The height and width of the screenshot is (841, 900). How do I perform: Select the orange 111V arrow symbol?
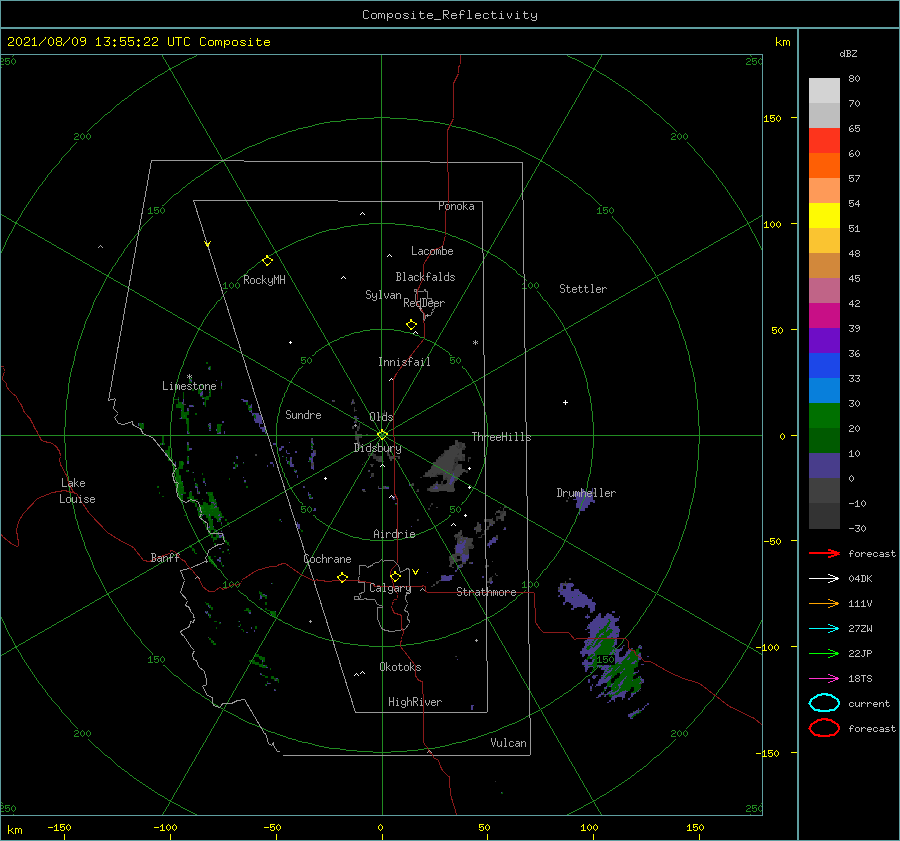coord(824,603)
